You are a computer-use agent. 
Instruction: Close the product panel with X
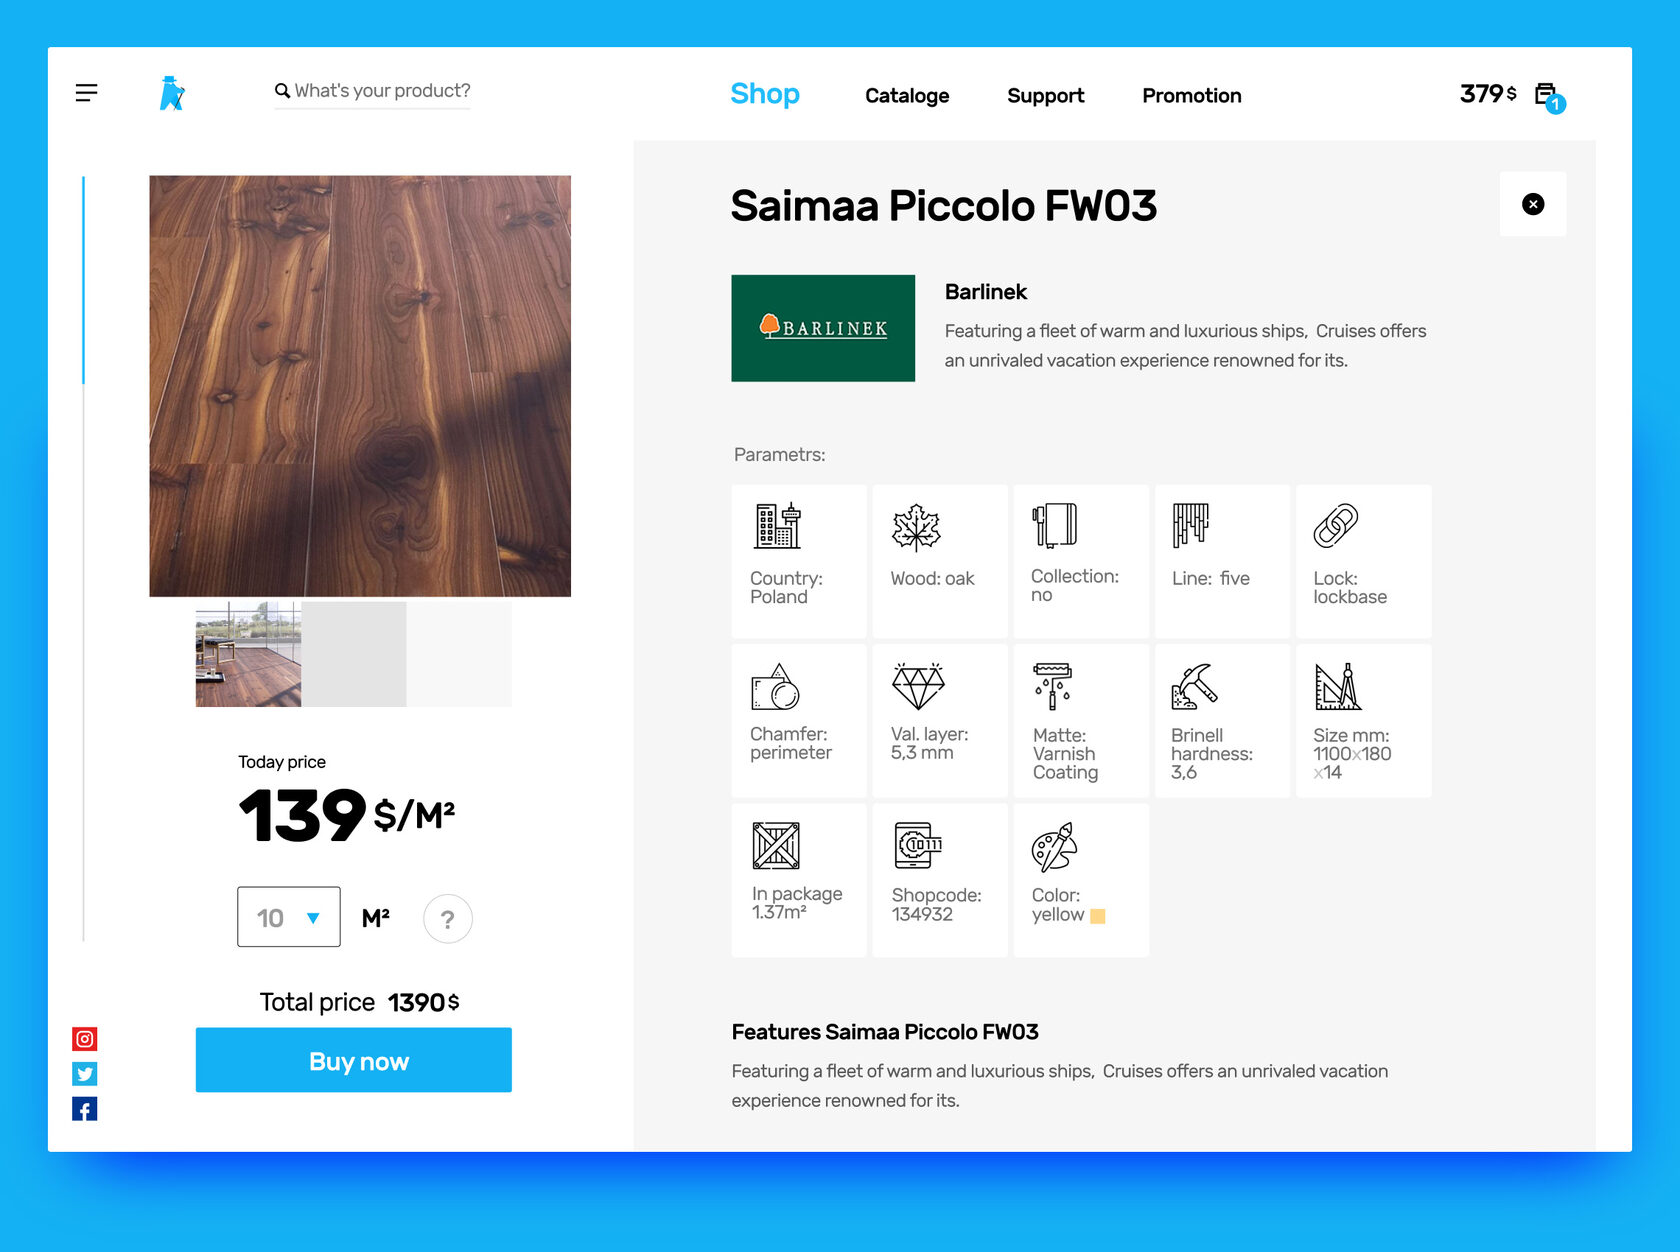coord(1533,204)
